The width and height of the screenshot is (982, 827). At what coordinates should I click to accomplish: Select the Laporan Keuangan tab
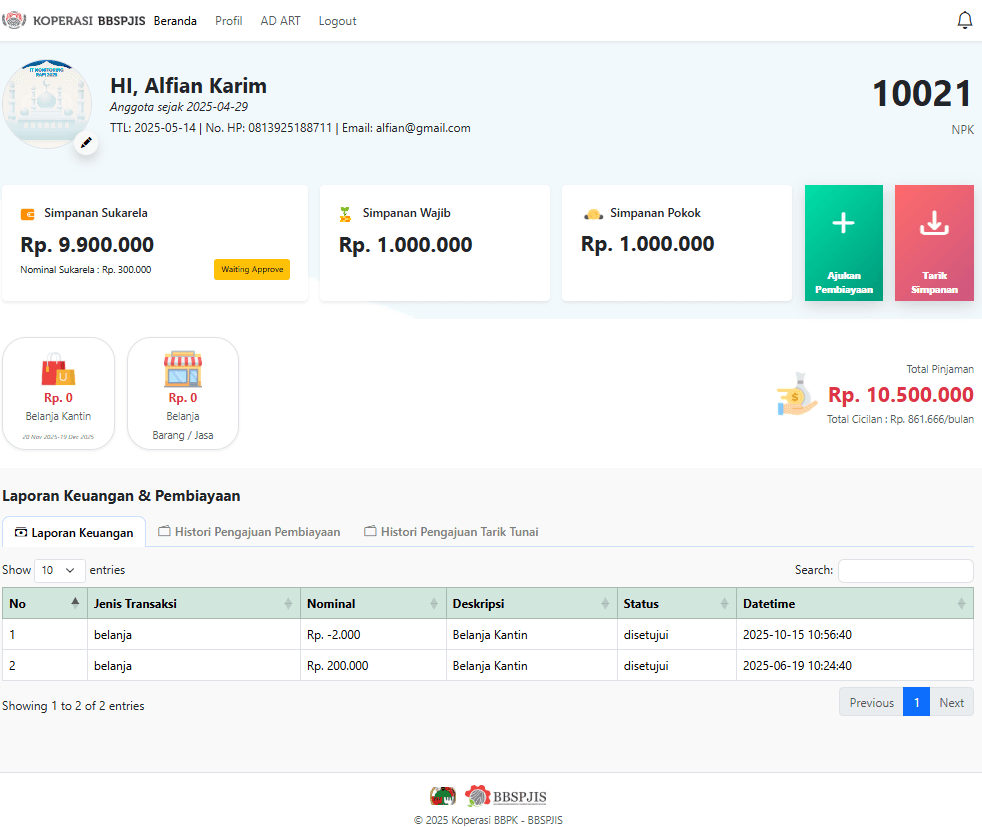click(74, 532)
